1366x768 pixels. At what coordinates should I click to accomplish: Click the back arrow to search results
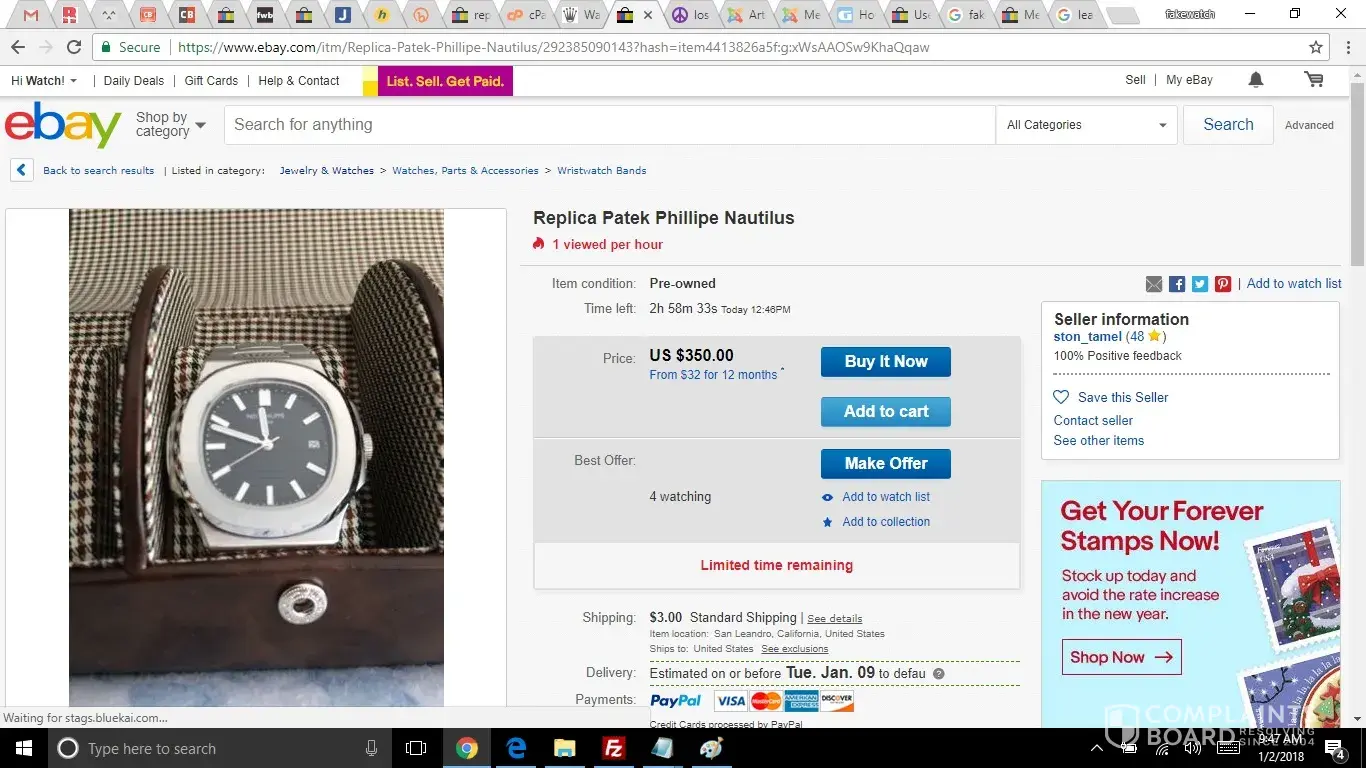22,170
